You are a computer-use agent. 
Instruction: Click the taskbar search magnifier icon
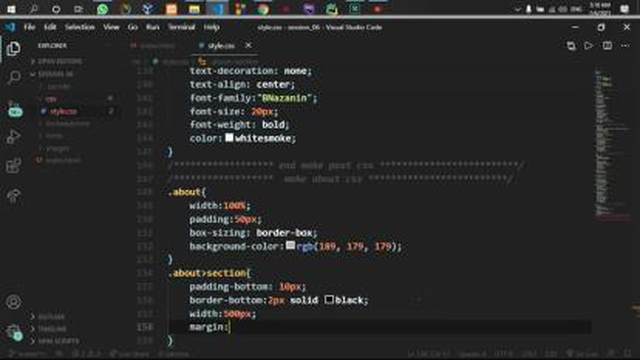pyautogui.click(x=33, y=9)
